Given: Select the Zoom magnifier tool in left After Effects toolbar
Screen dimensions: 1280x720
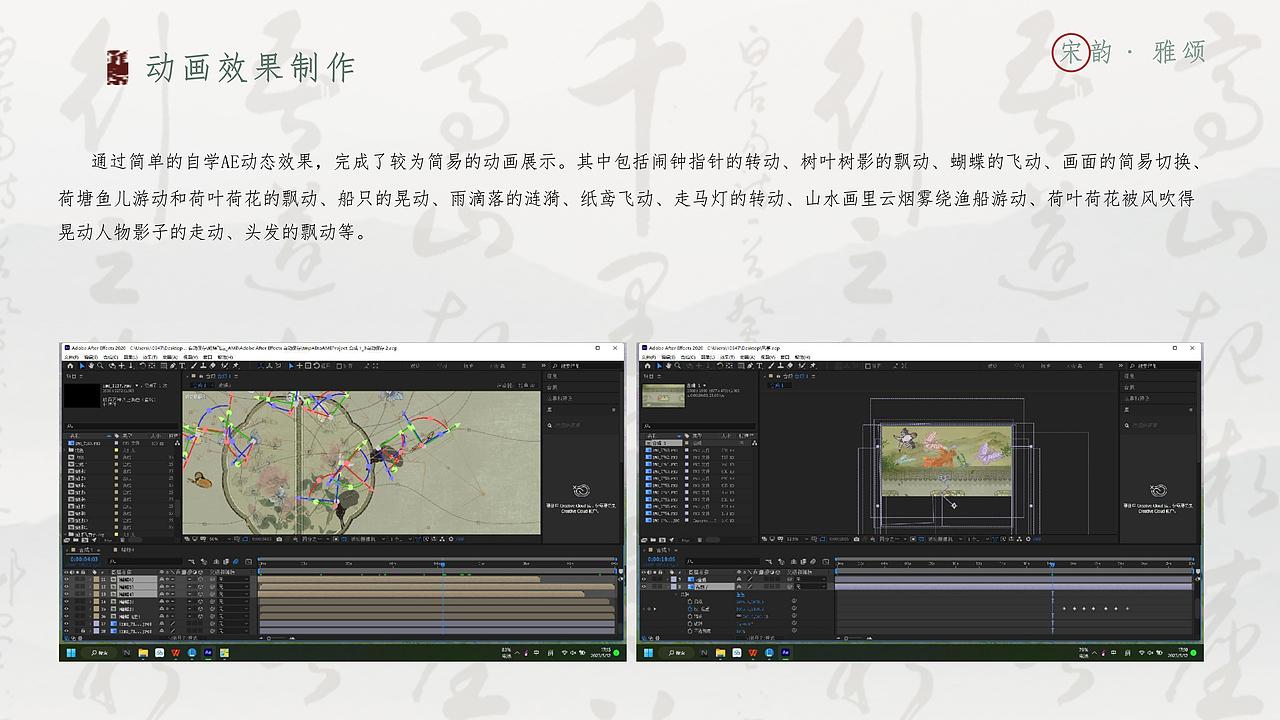Looking at the screenshot, I should click(x=100, y=366).
